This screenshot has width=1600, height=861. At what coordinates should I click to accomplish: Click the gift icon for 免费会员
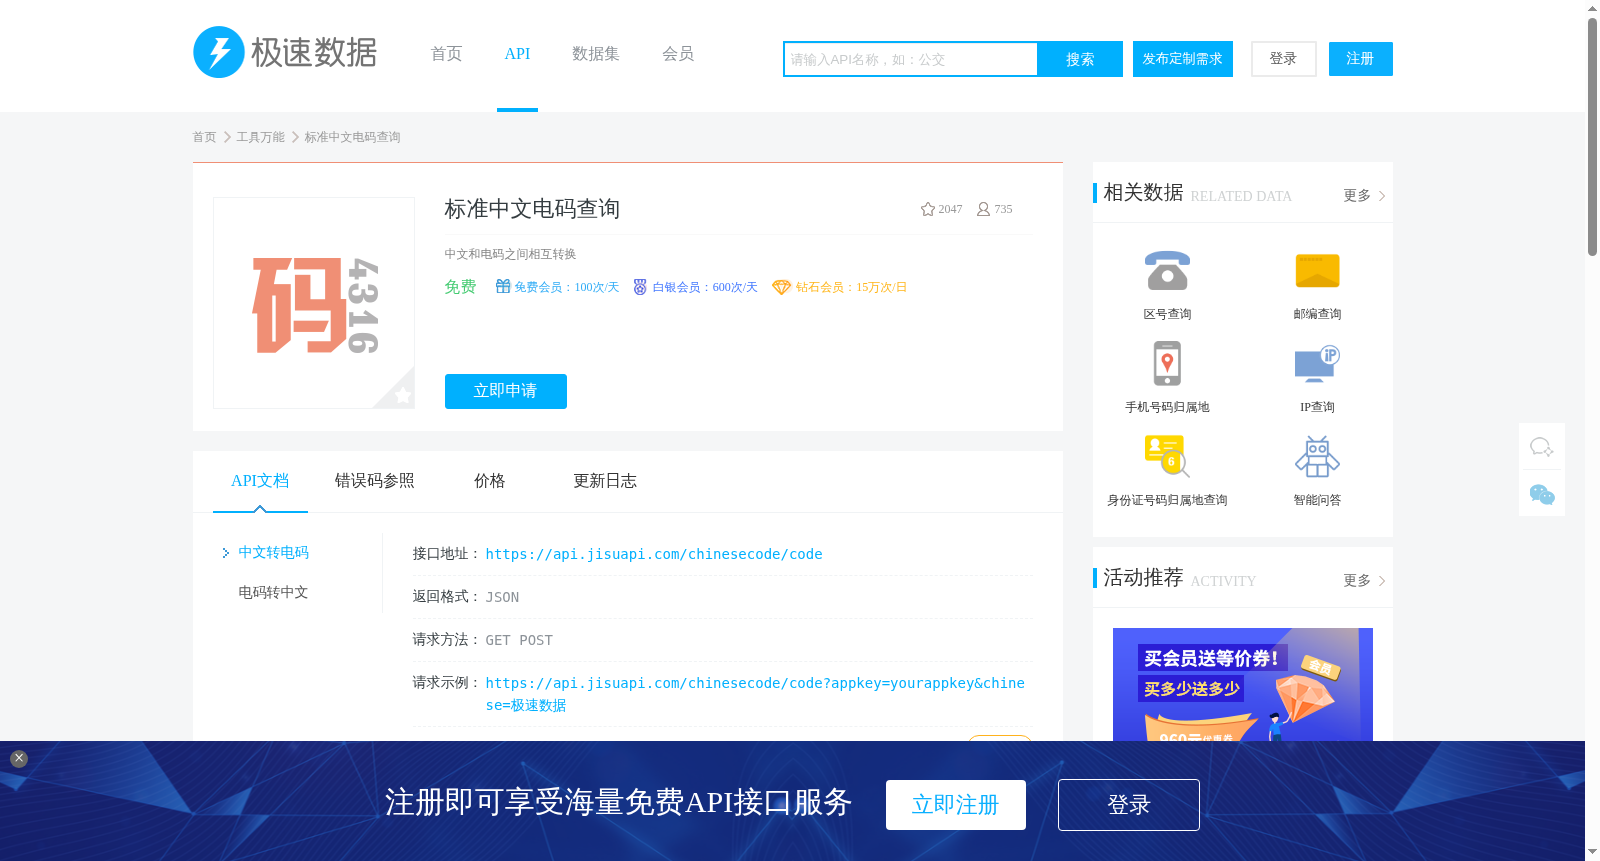tap(503, 287)
